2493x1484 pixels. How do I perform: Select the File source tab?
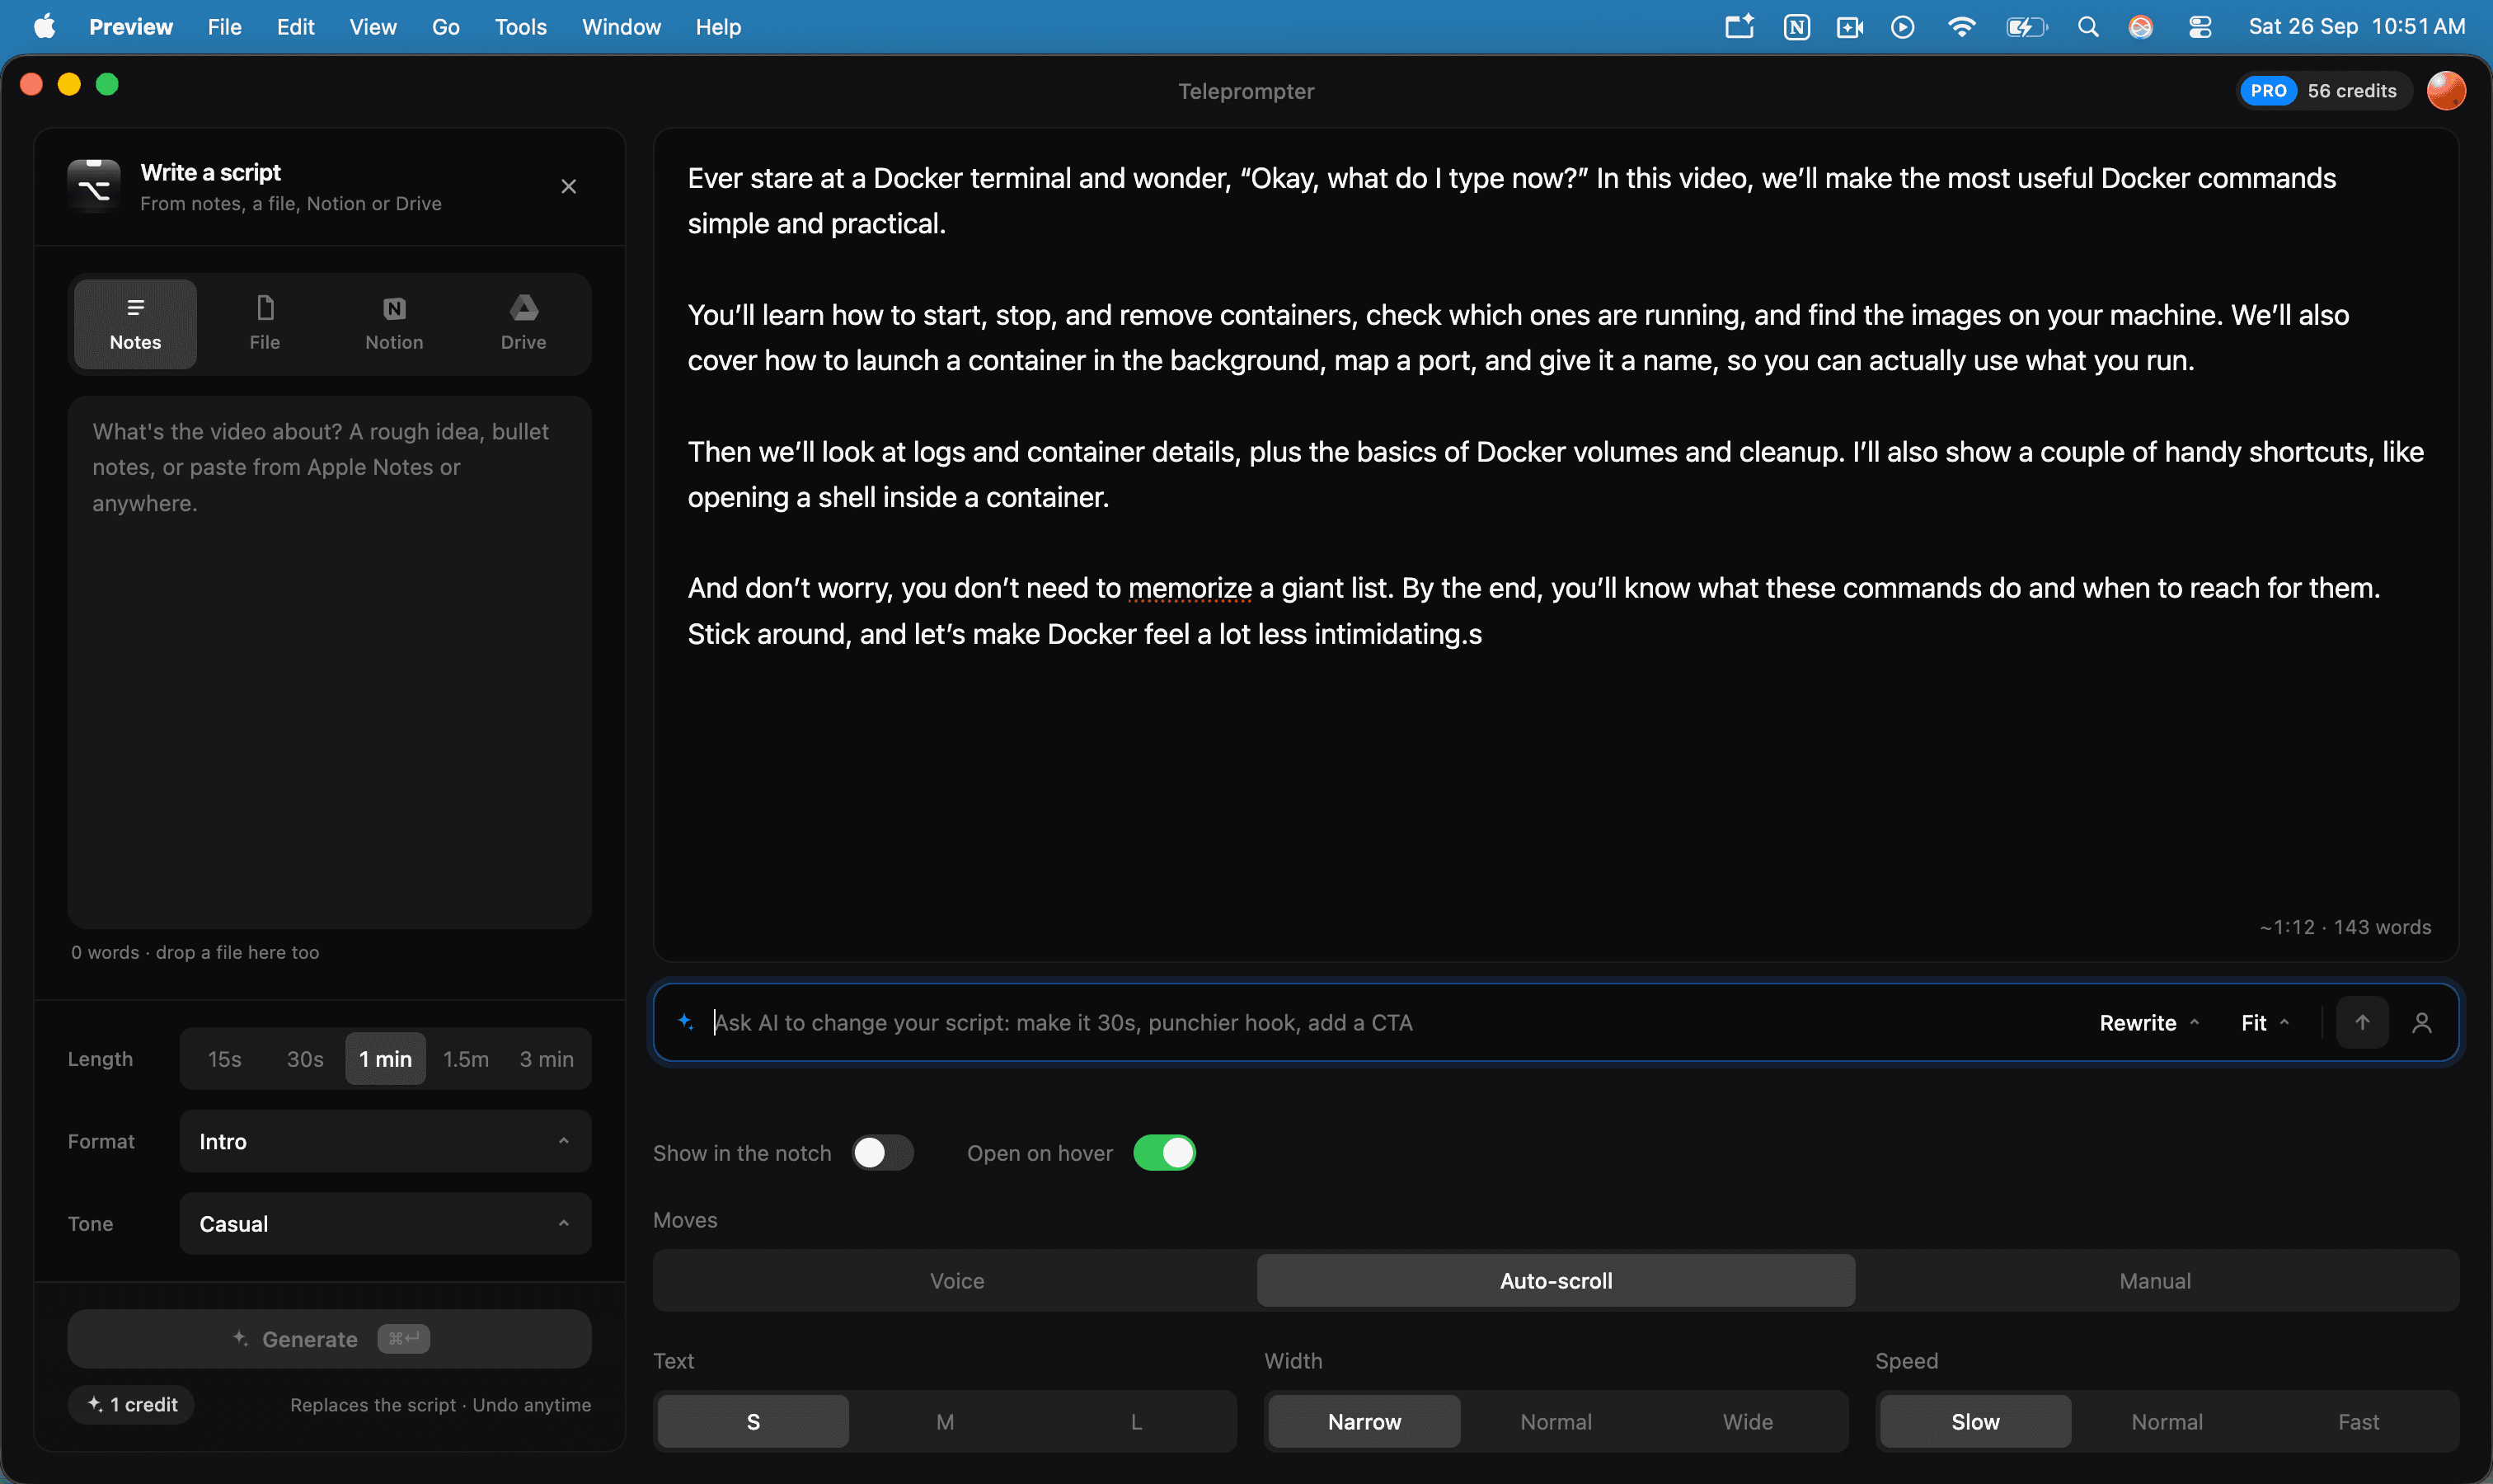pyautogui.click(x=264, y=324)
